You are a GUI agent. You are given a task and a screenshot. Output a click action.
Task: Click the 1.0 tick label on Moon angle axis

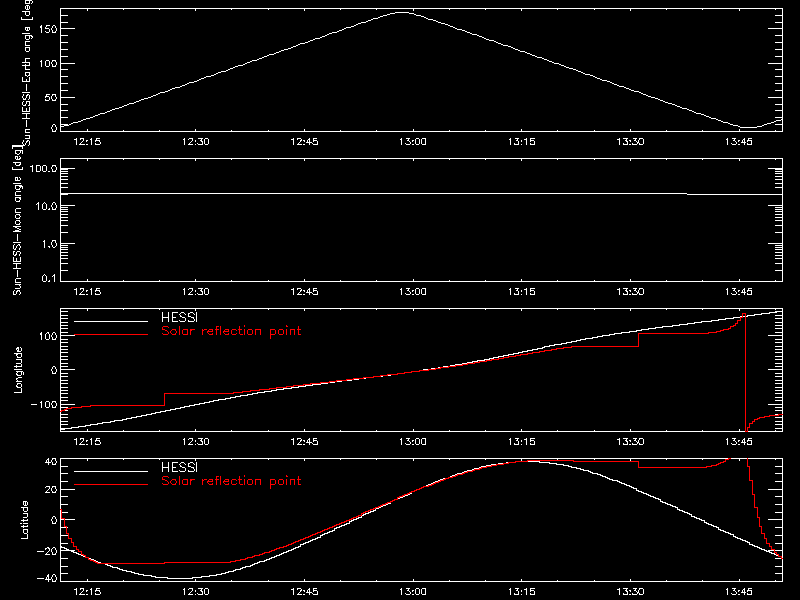pos(49,244)
